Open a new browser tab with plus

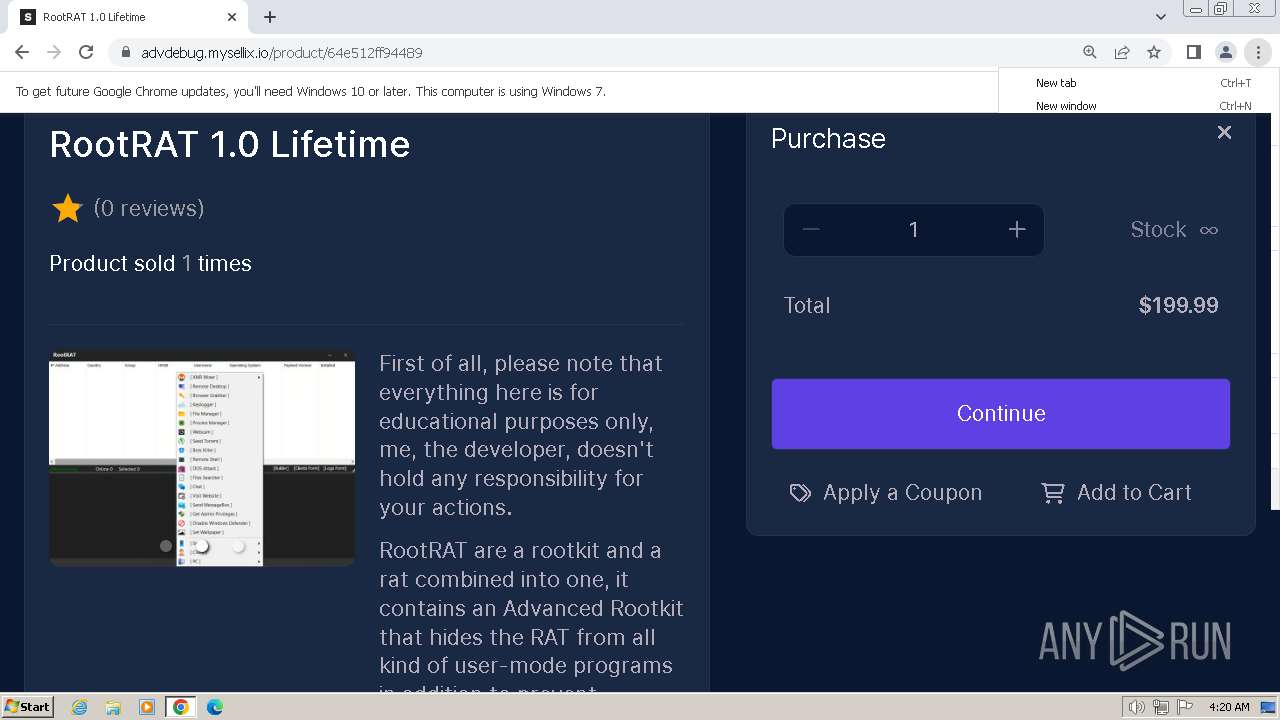(x=270, y=17)
